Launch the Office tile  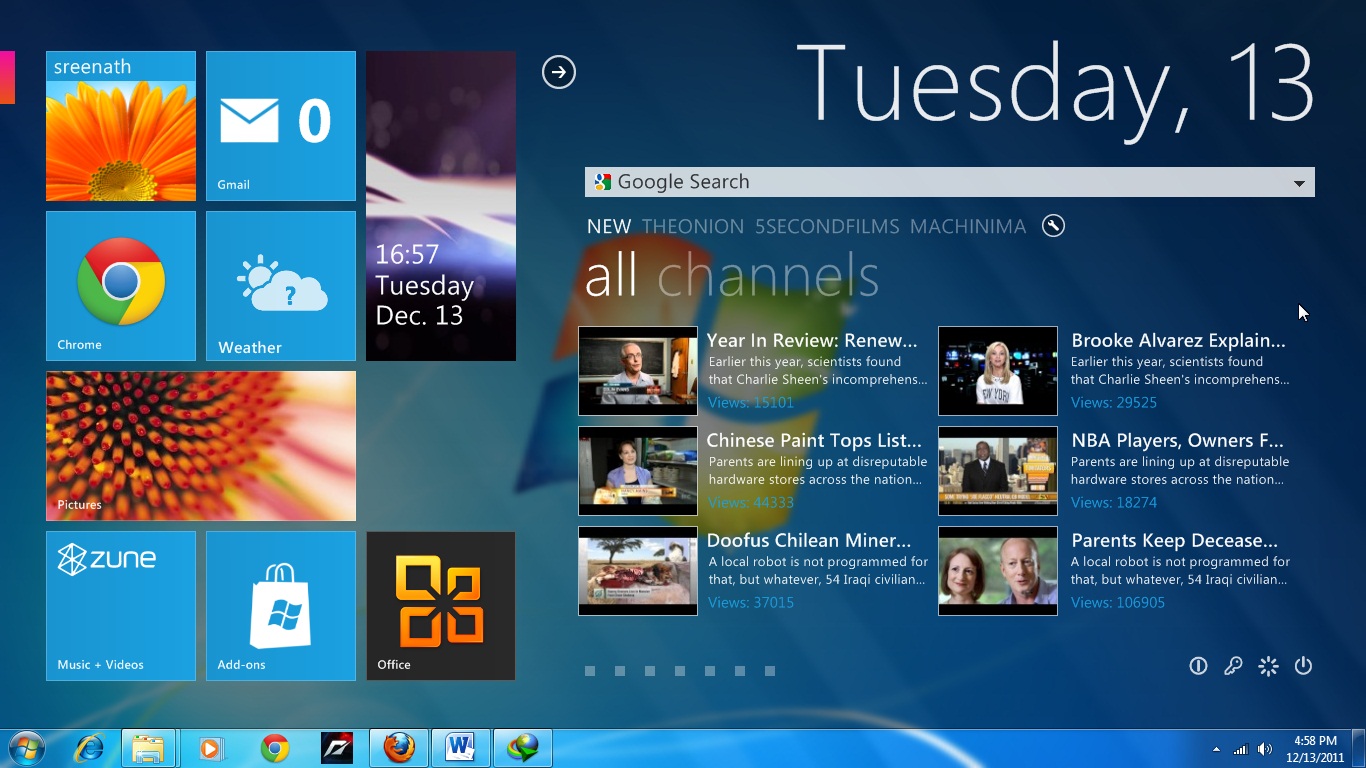point(441,606)
